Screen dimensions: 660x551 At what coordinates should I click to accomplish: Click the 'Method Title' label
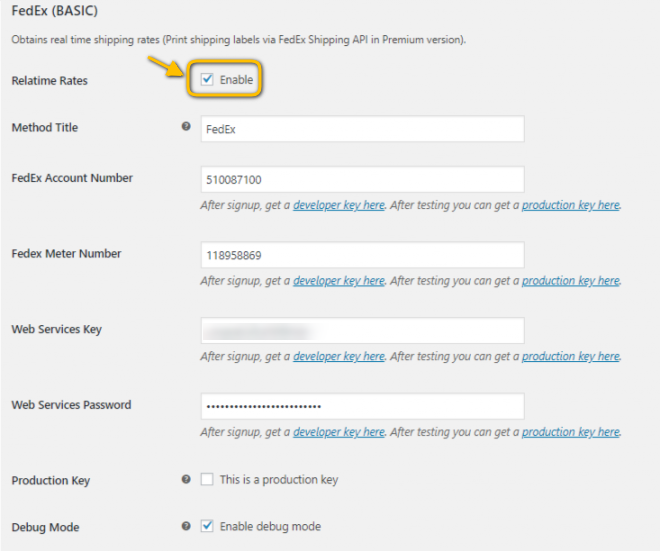click(x=45, y=127)
